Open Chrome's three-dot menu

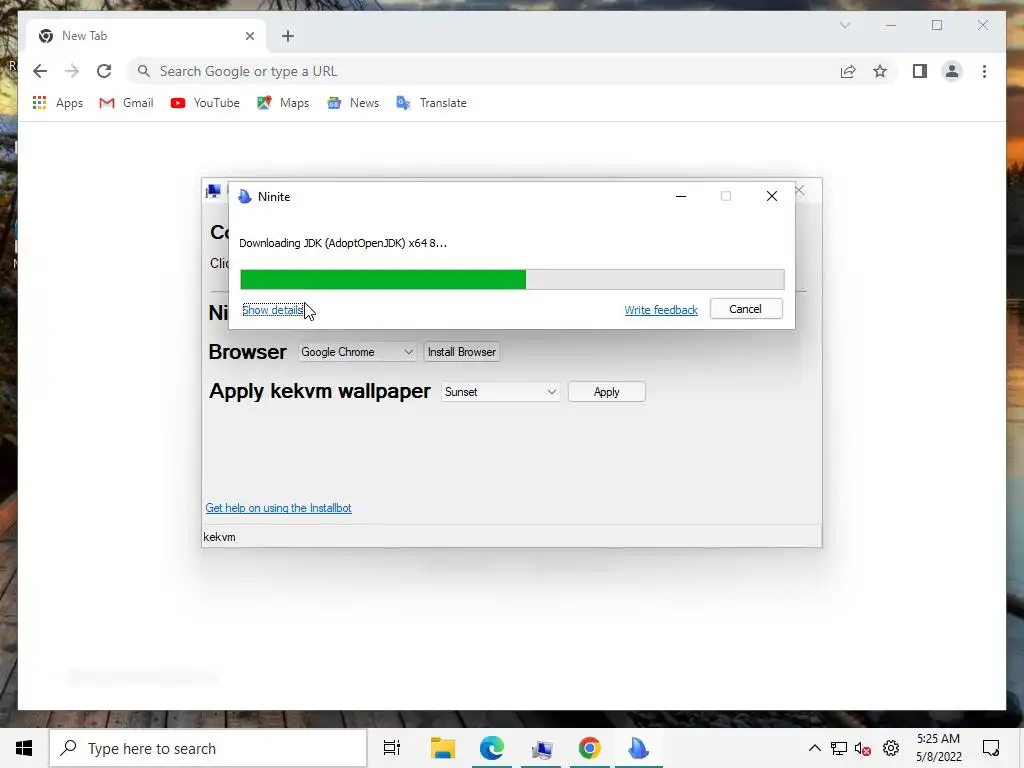(x=984, y=71)
